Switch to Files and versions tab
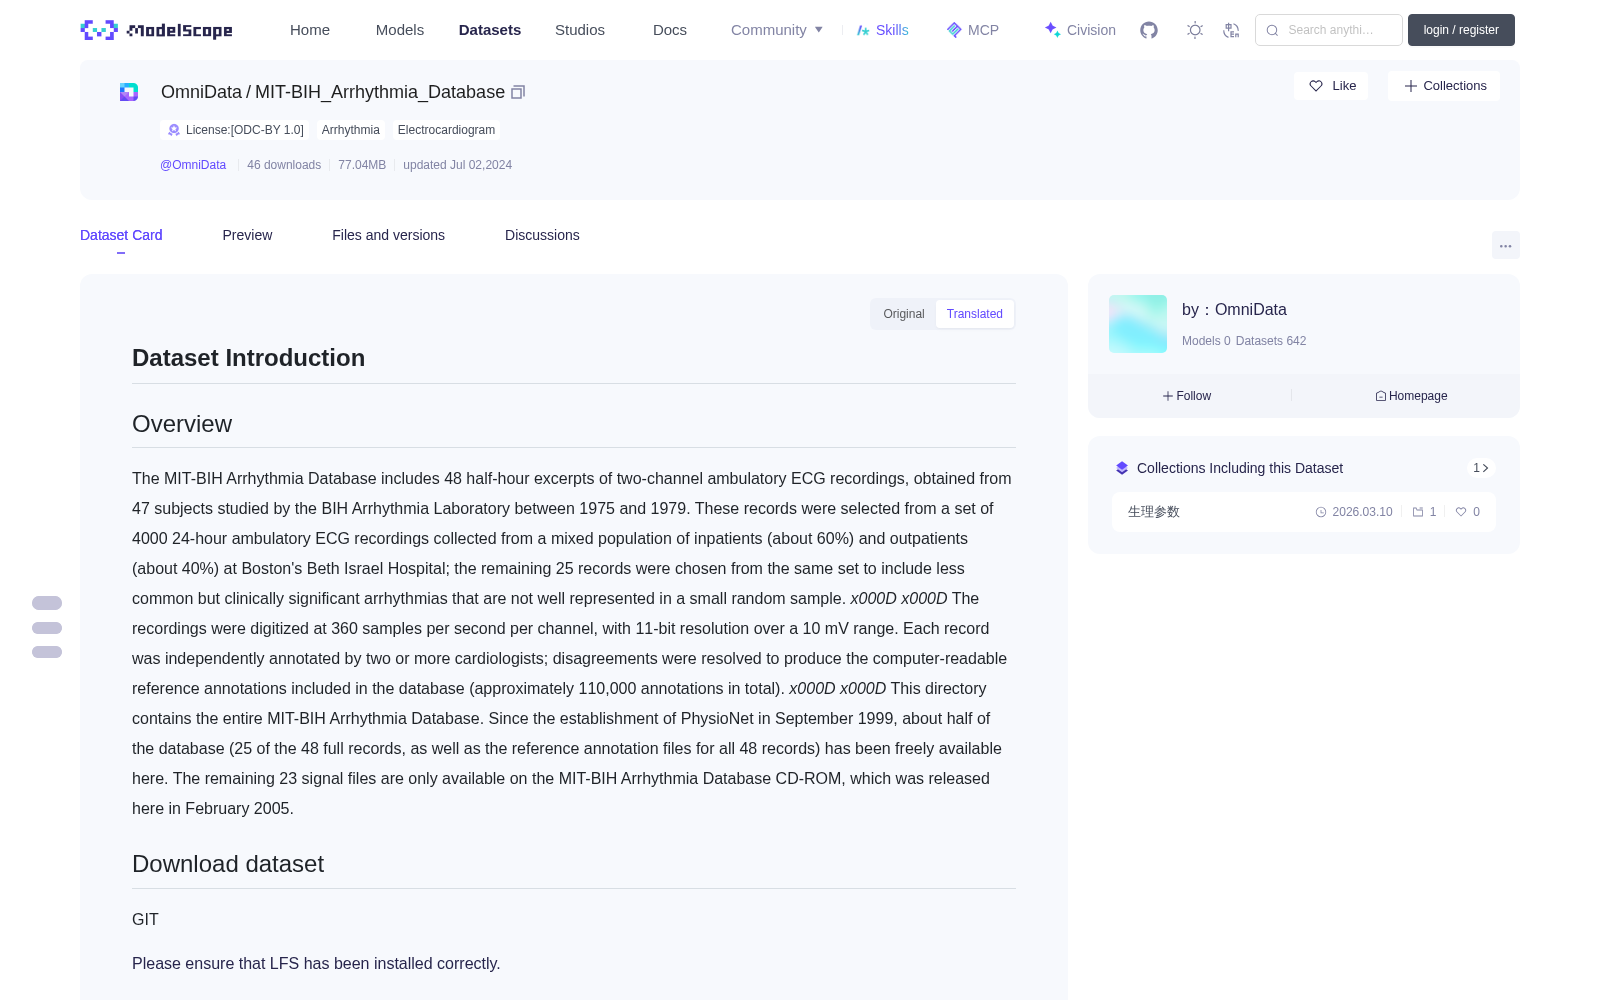This screenshot has width=1600, height=1000. point(388,235)
